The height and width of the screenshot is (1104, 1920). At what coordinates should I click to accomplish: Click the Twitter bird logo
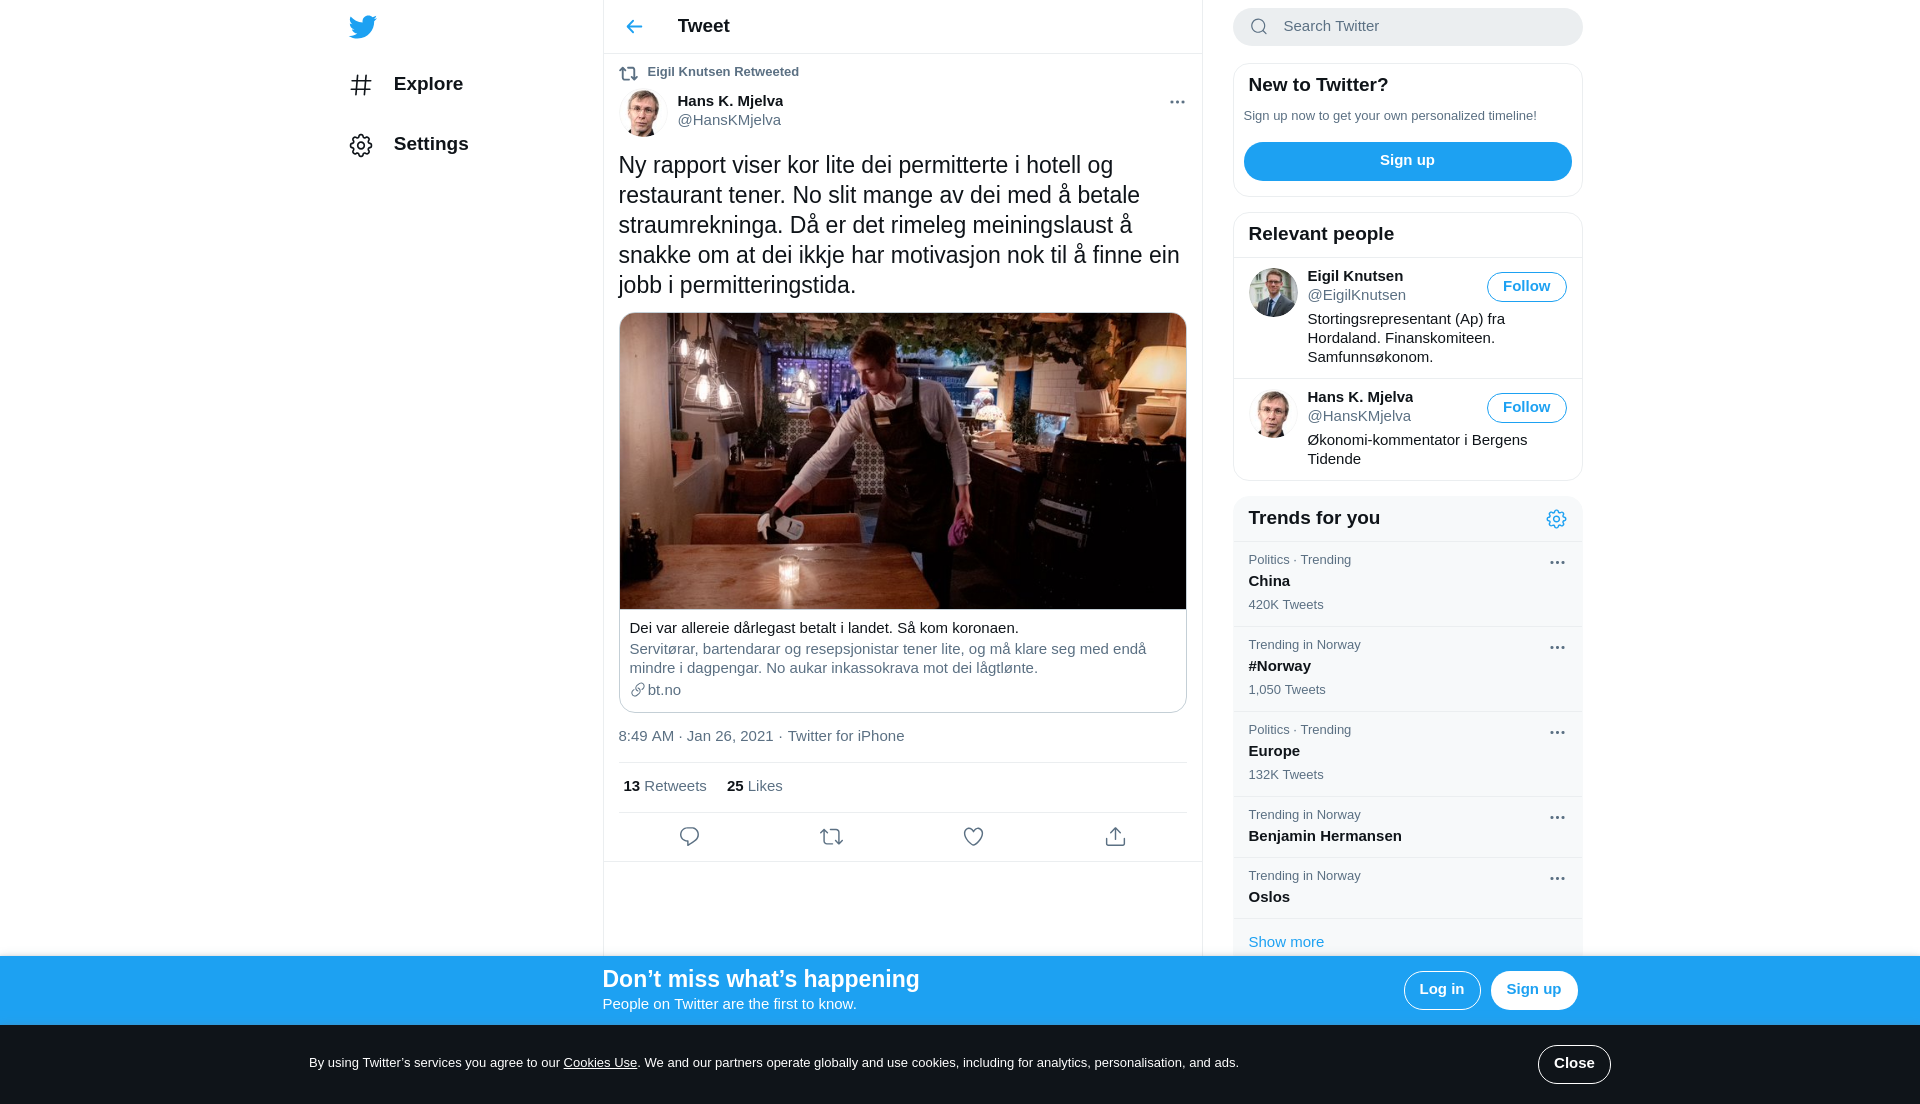(x=363, y=27)
